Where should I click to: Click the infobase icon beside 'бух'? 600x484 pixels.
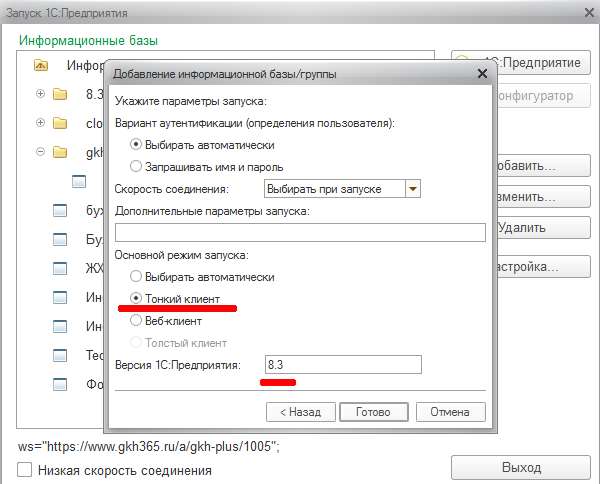click(x=60, y=210)
